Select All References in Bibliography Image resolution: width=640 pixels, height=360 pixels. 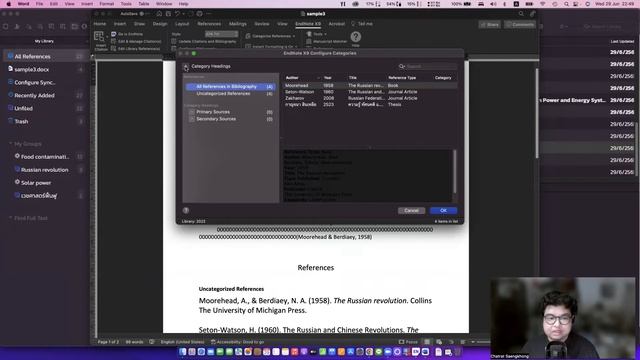pyautogui.click(x=231, y=87)
